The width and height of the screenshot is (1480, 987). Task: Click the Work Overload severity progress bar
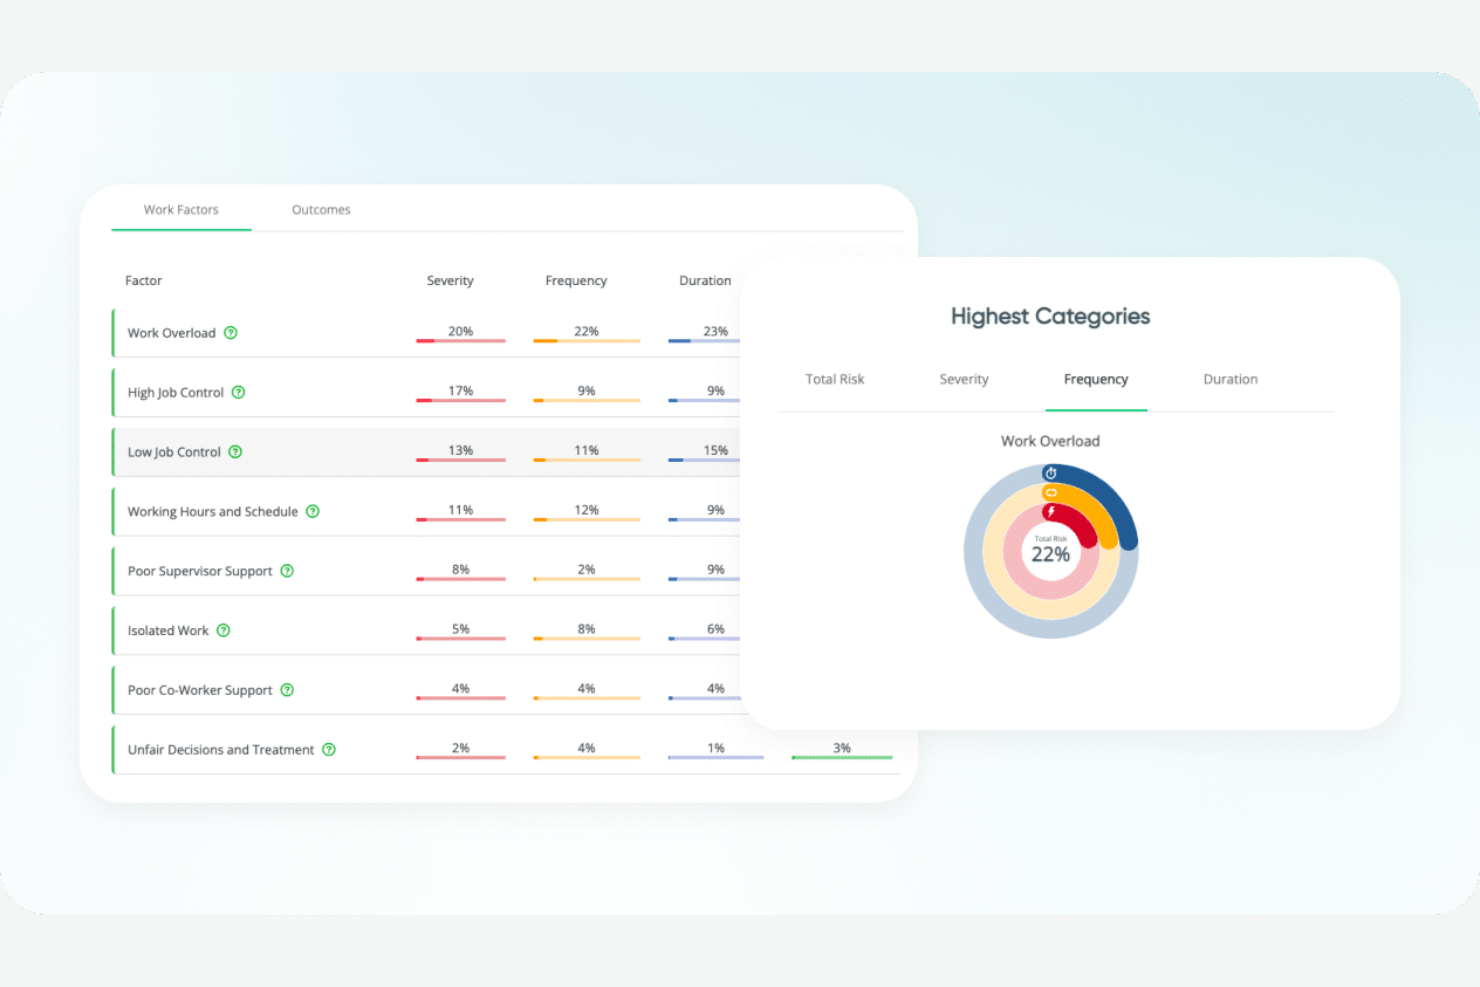click(x=460, y=340)
